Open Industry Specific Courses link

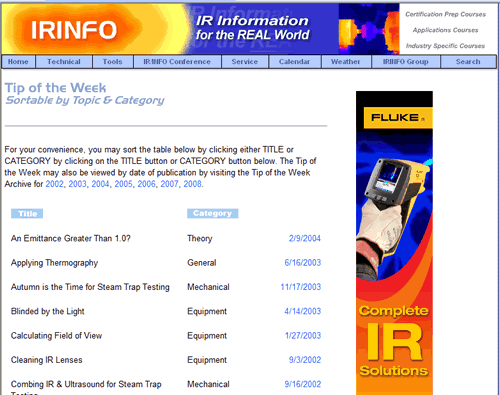tap(445, 46)
